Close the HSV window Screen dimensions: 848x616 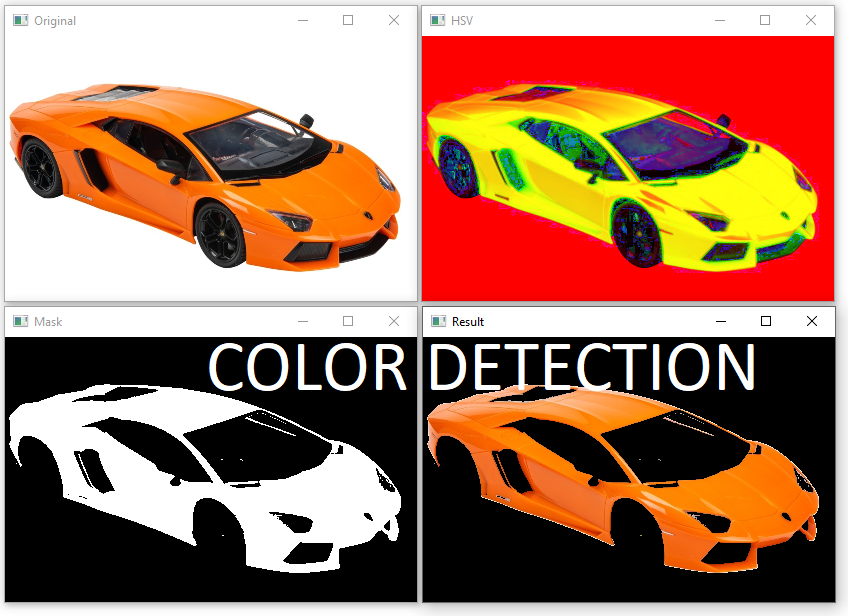[x=811, y=20]
